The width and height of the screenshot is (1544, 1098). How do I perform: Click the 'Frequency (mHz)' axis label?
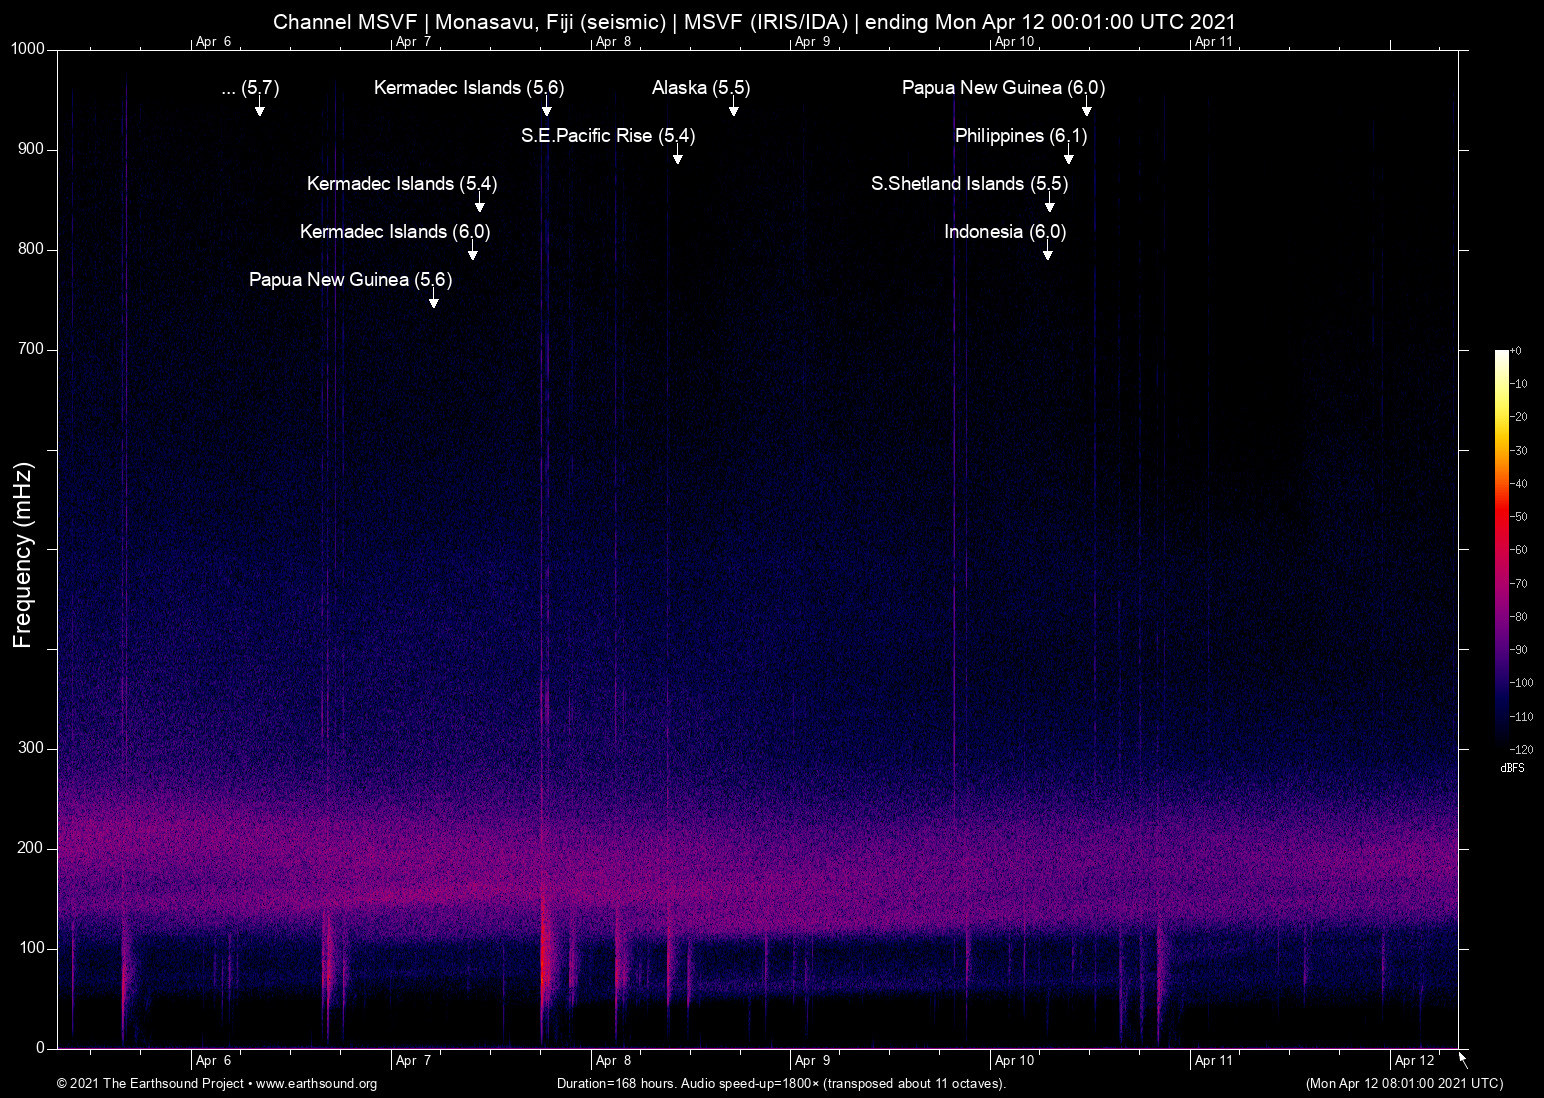(x=23, y=555)
